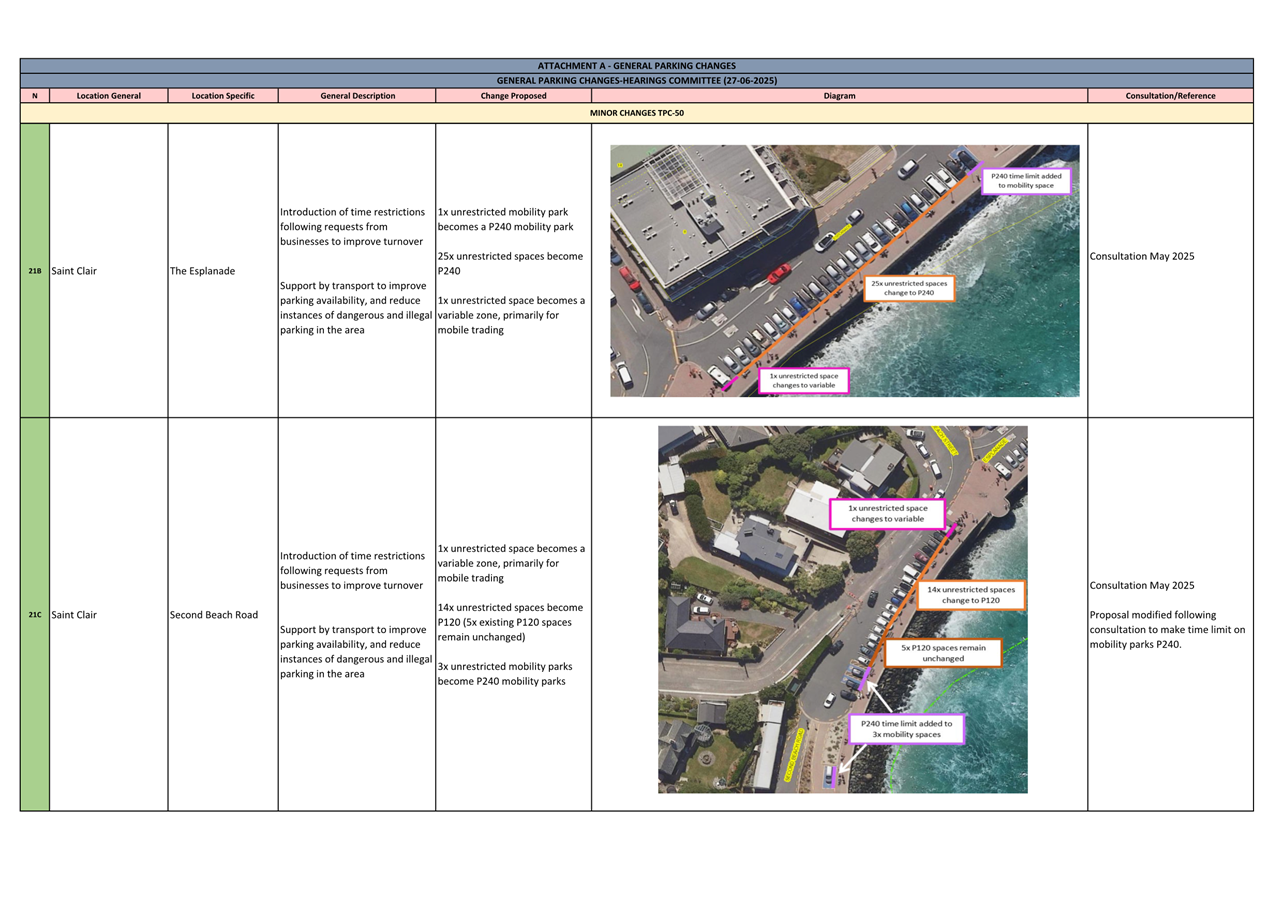Click 'P240 time limit added to mobility space' callout

tap(1026, 181)
